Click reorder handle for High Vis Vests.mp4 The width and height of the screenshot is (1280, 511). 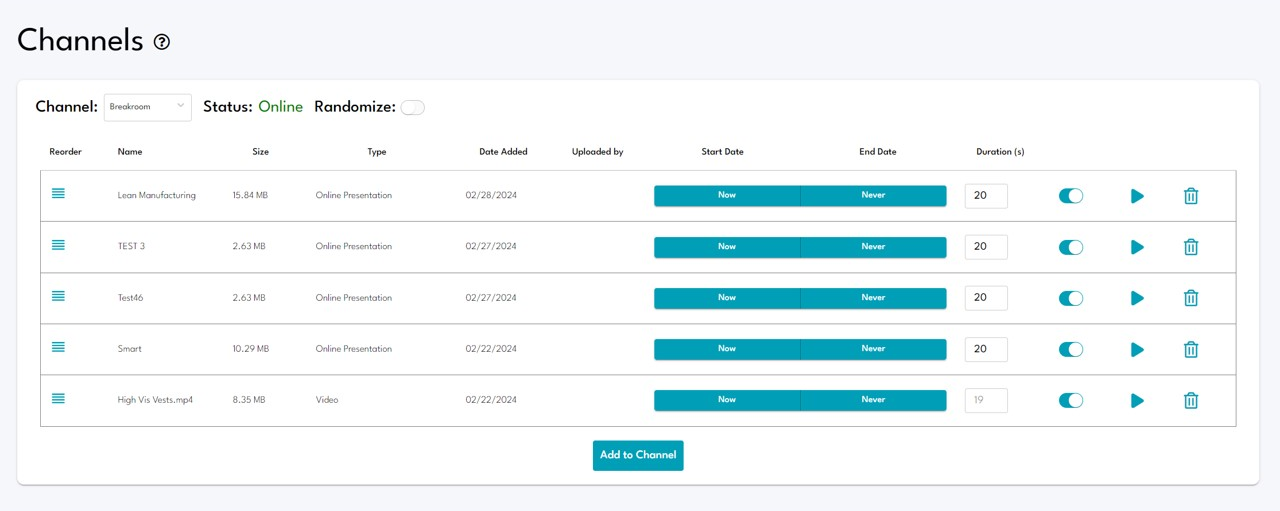pos(58,398)
